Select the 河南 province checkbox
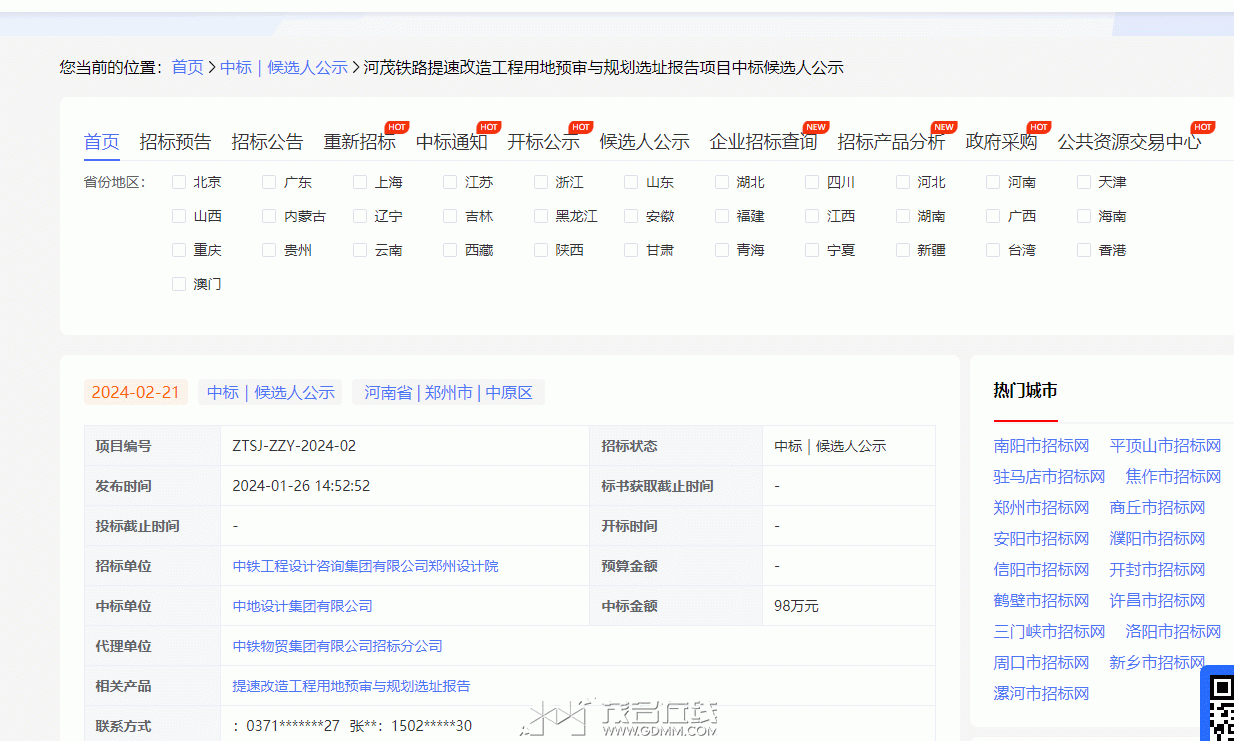Image resolution: width=1234 pixels, height=741 pixels. click(x=993, y=182)
